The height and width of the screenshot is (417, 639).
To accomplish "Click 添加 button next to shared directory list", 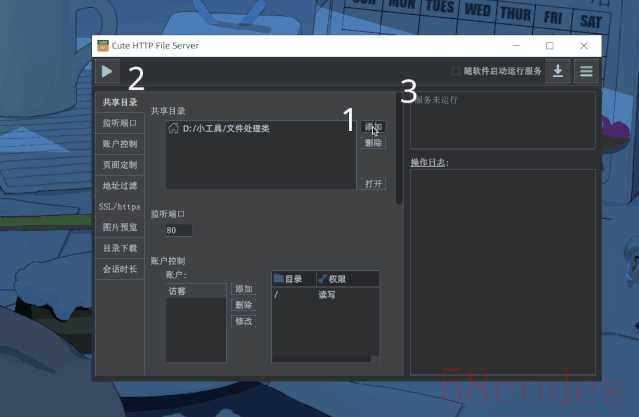I will 373,127.
